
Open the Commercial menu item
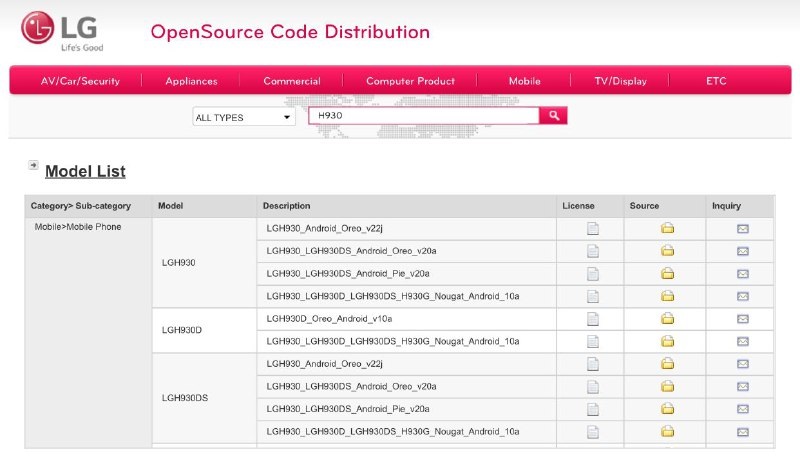coord(292,81)
